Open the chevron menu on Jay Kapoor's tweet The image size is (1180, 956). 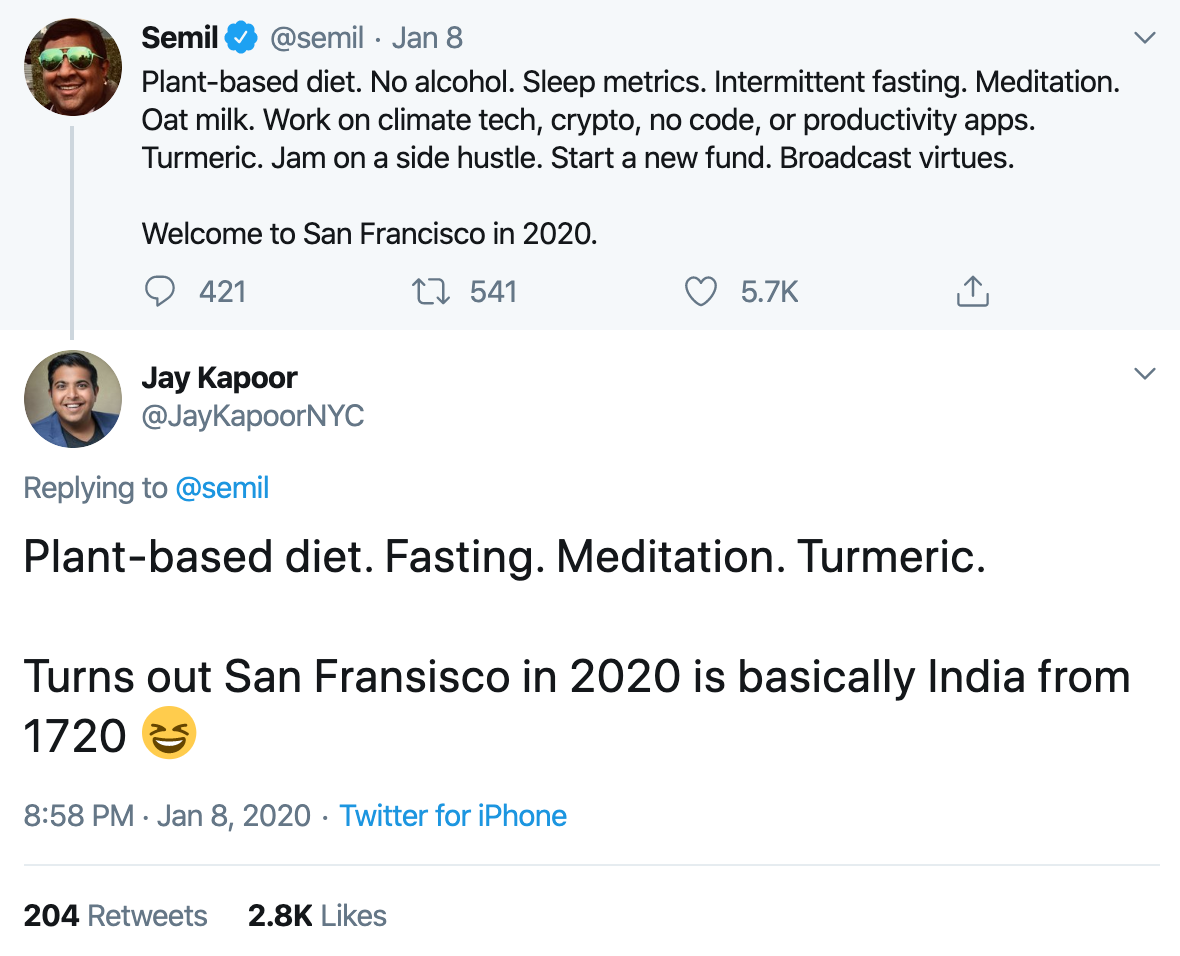click(1144, 374)
